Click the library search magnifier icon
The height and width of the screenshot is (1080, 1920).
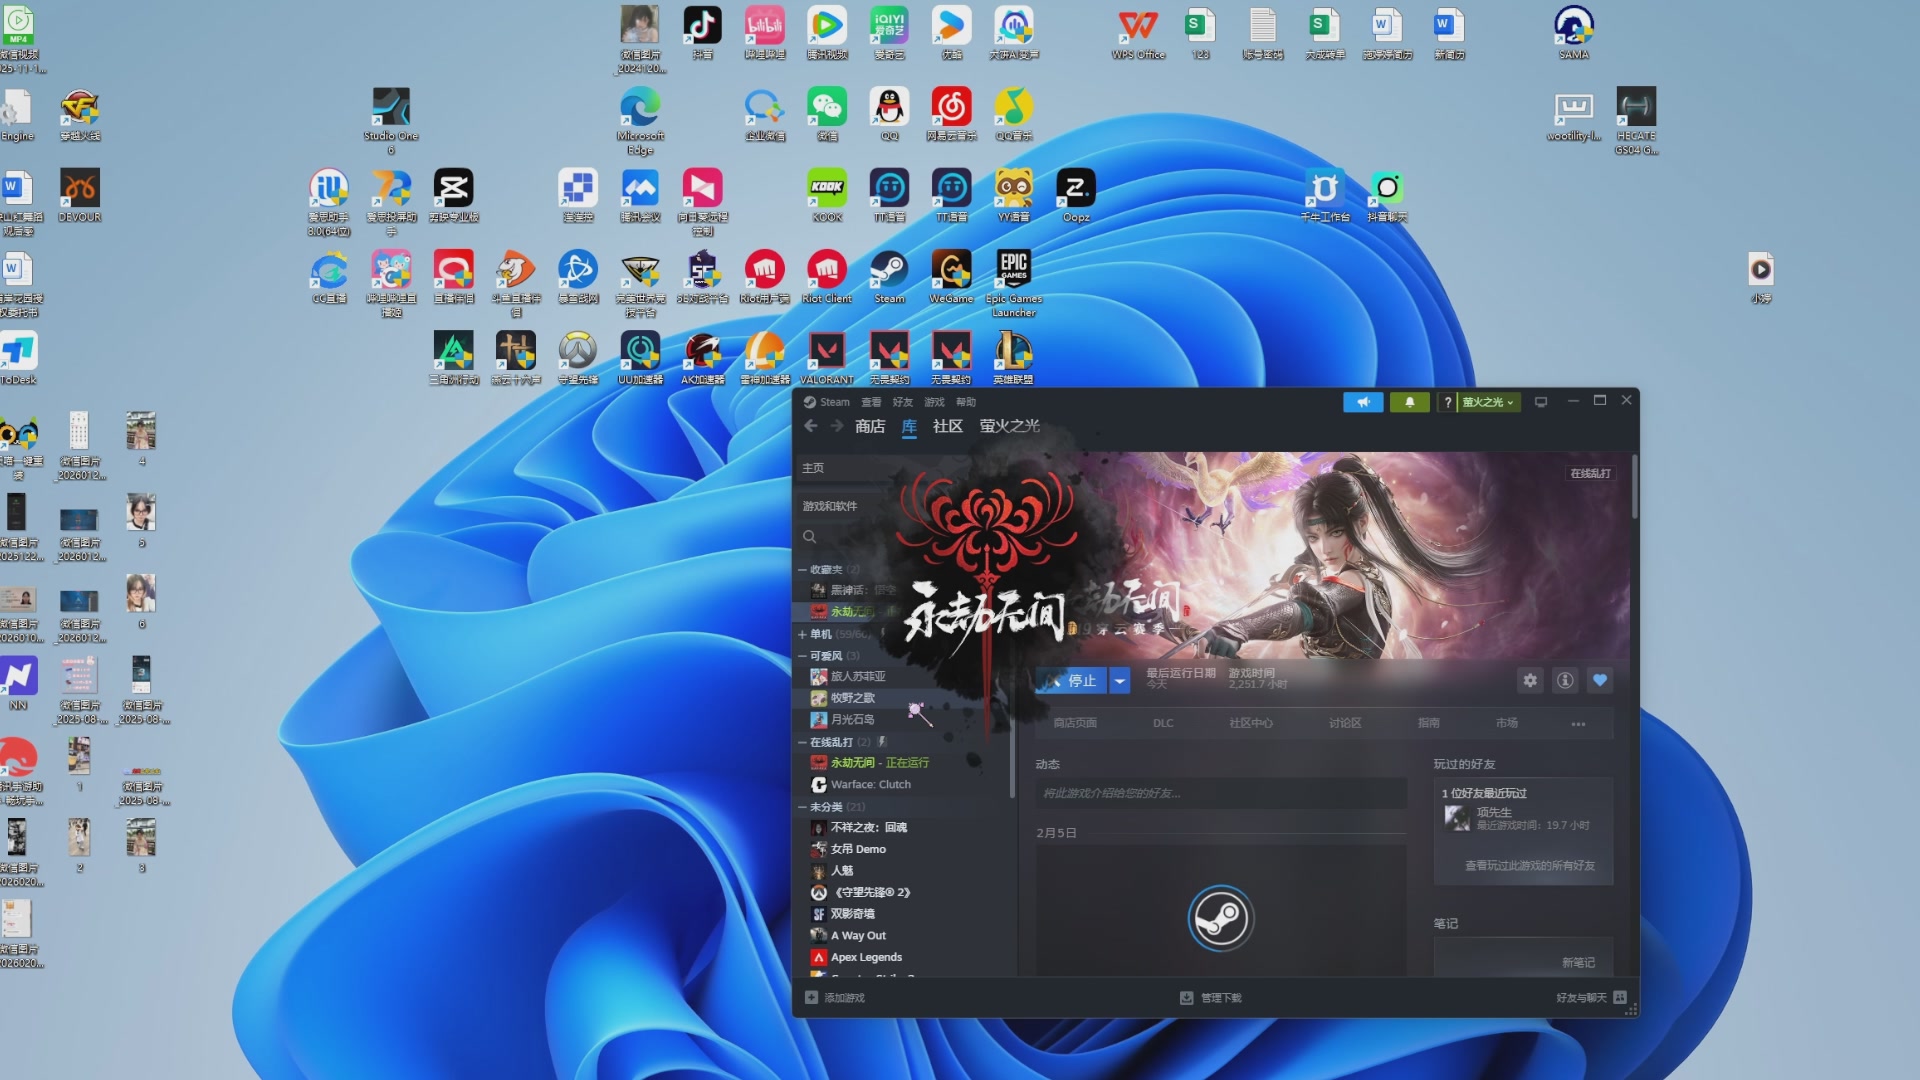[x=810, y=537]
